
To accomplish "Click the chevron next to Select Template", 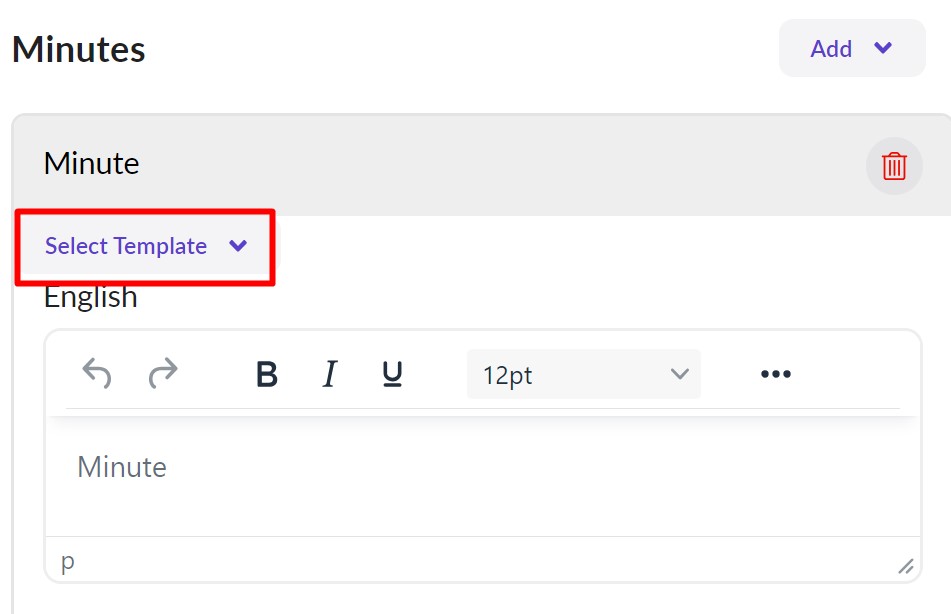I will click(238, 246).
